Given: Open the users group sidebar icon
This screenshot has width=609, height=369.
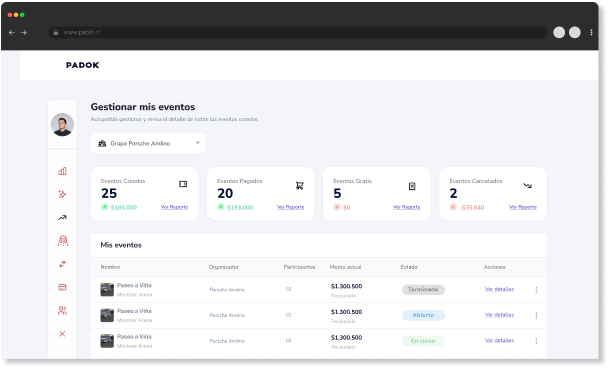Looking at the screenshot, I should click(x=62, y=311).
